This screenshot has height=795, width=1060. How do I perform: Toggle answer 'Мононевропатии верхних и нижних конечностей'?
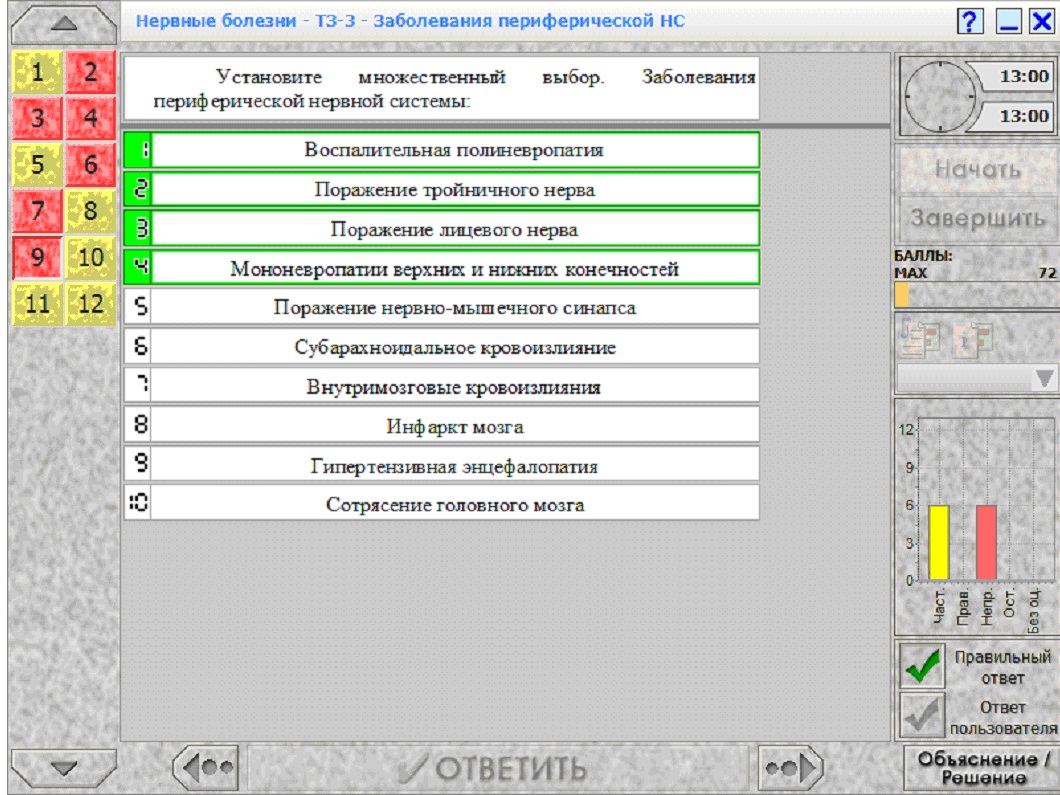(x=441, y=268)
